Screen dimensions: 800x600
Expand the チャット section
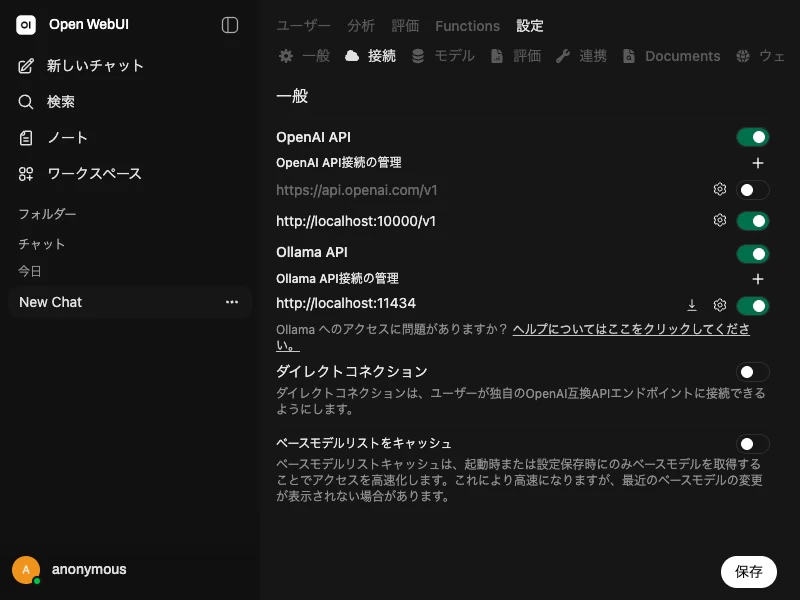click(x=42, y=244)
